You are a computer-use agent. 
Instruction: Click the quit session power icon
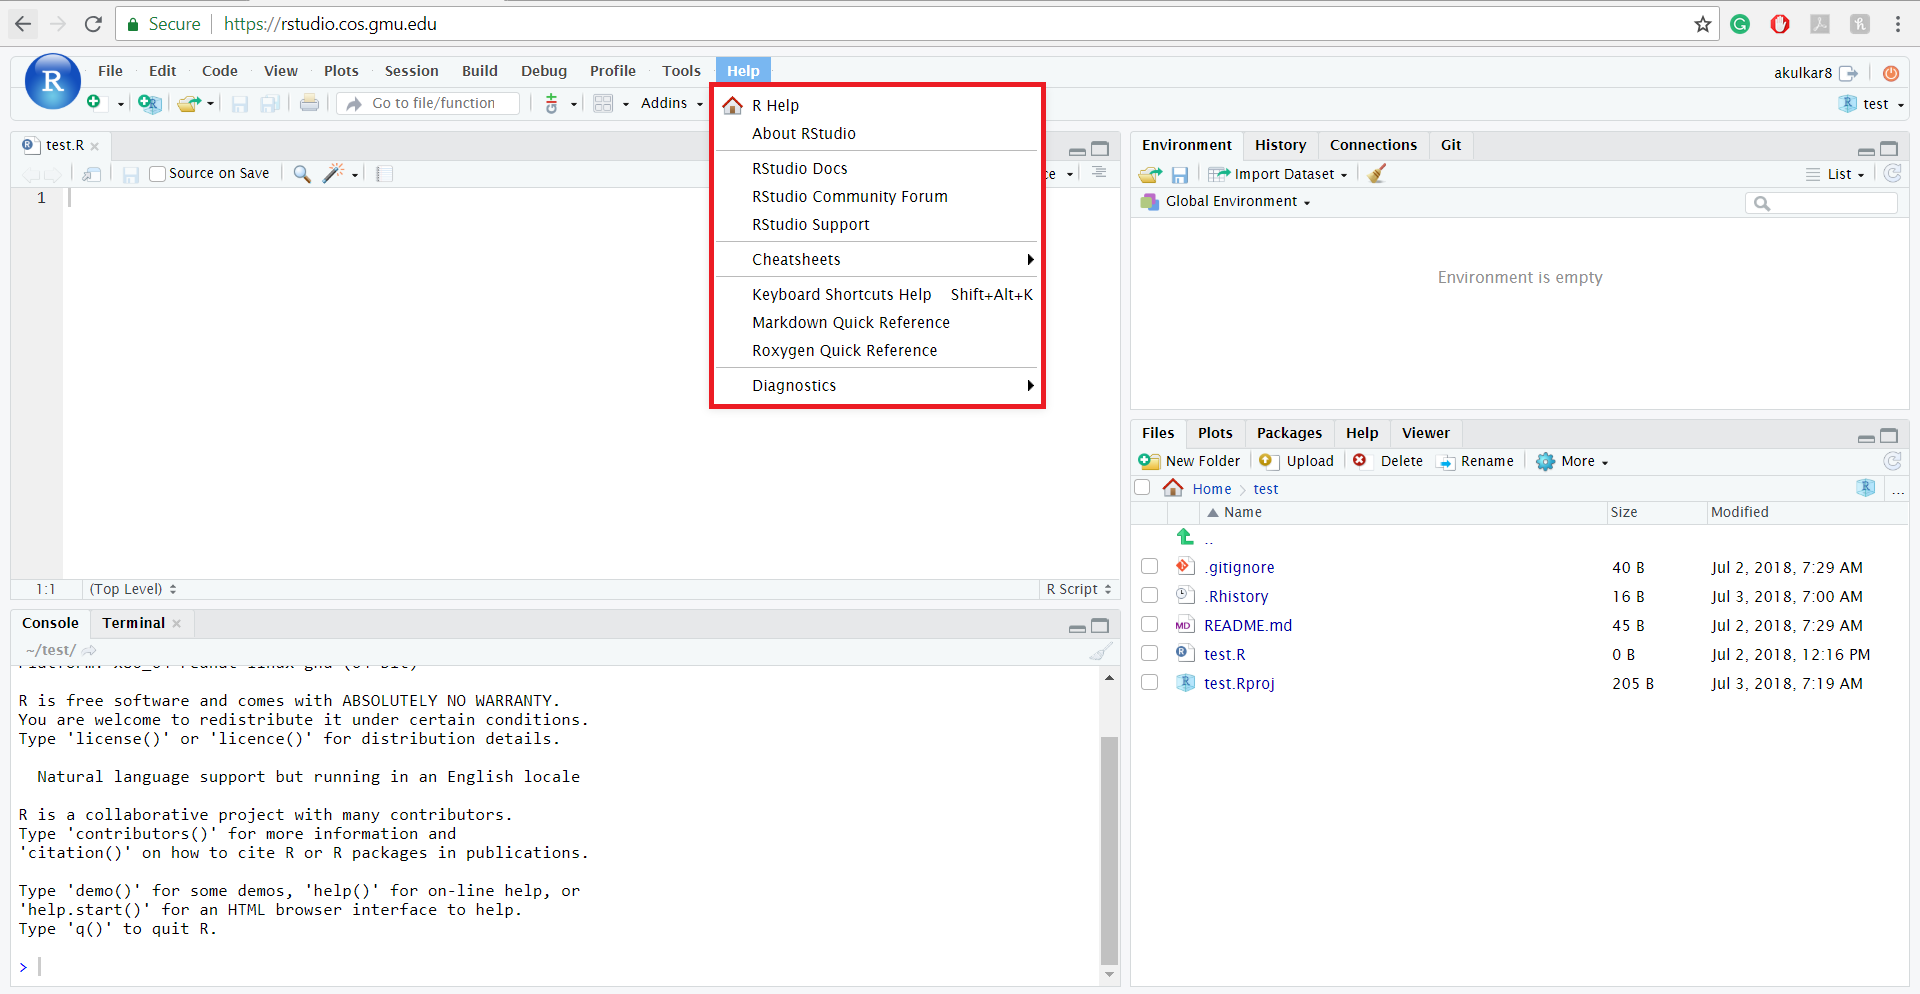click(x=1891, y=73)
